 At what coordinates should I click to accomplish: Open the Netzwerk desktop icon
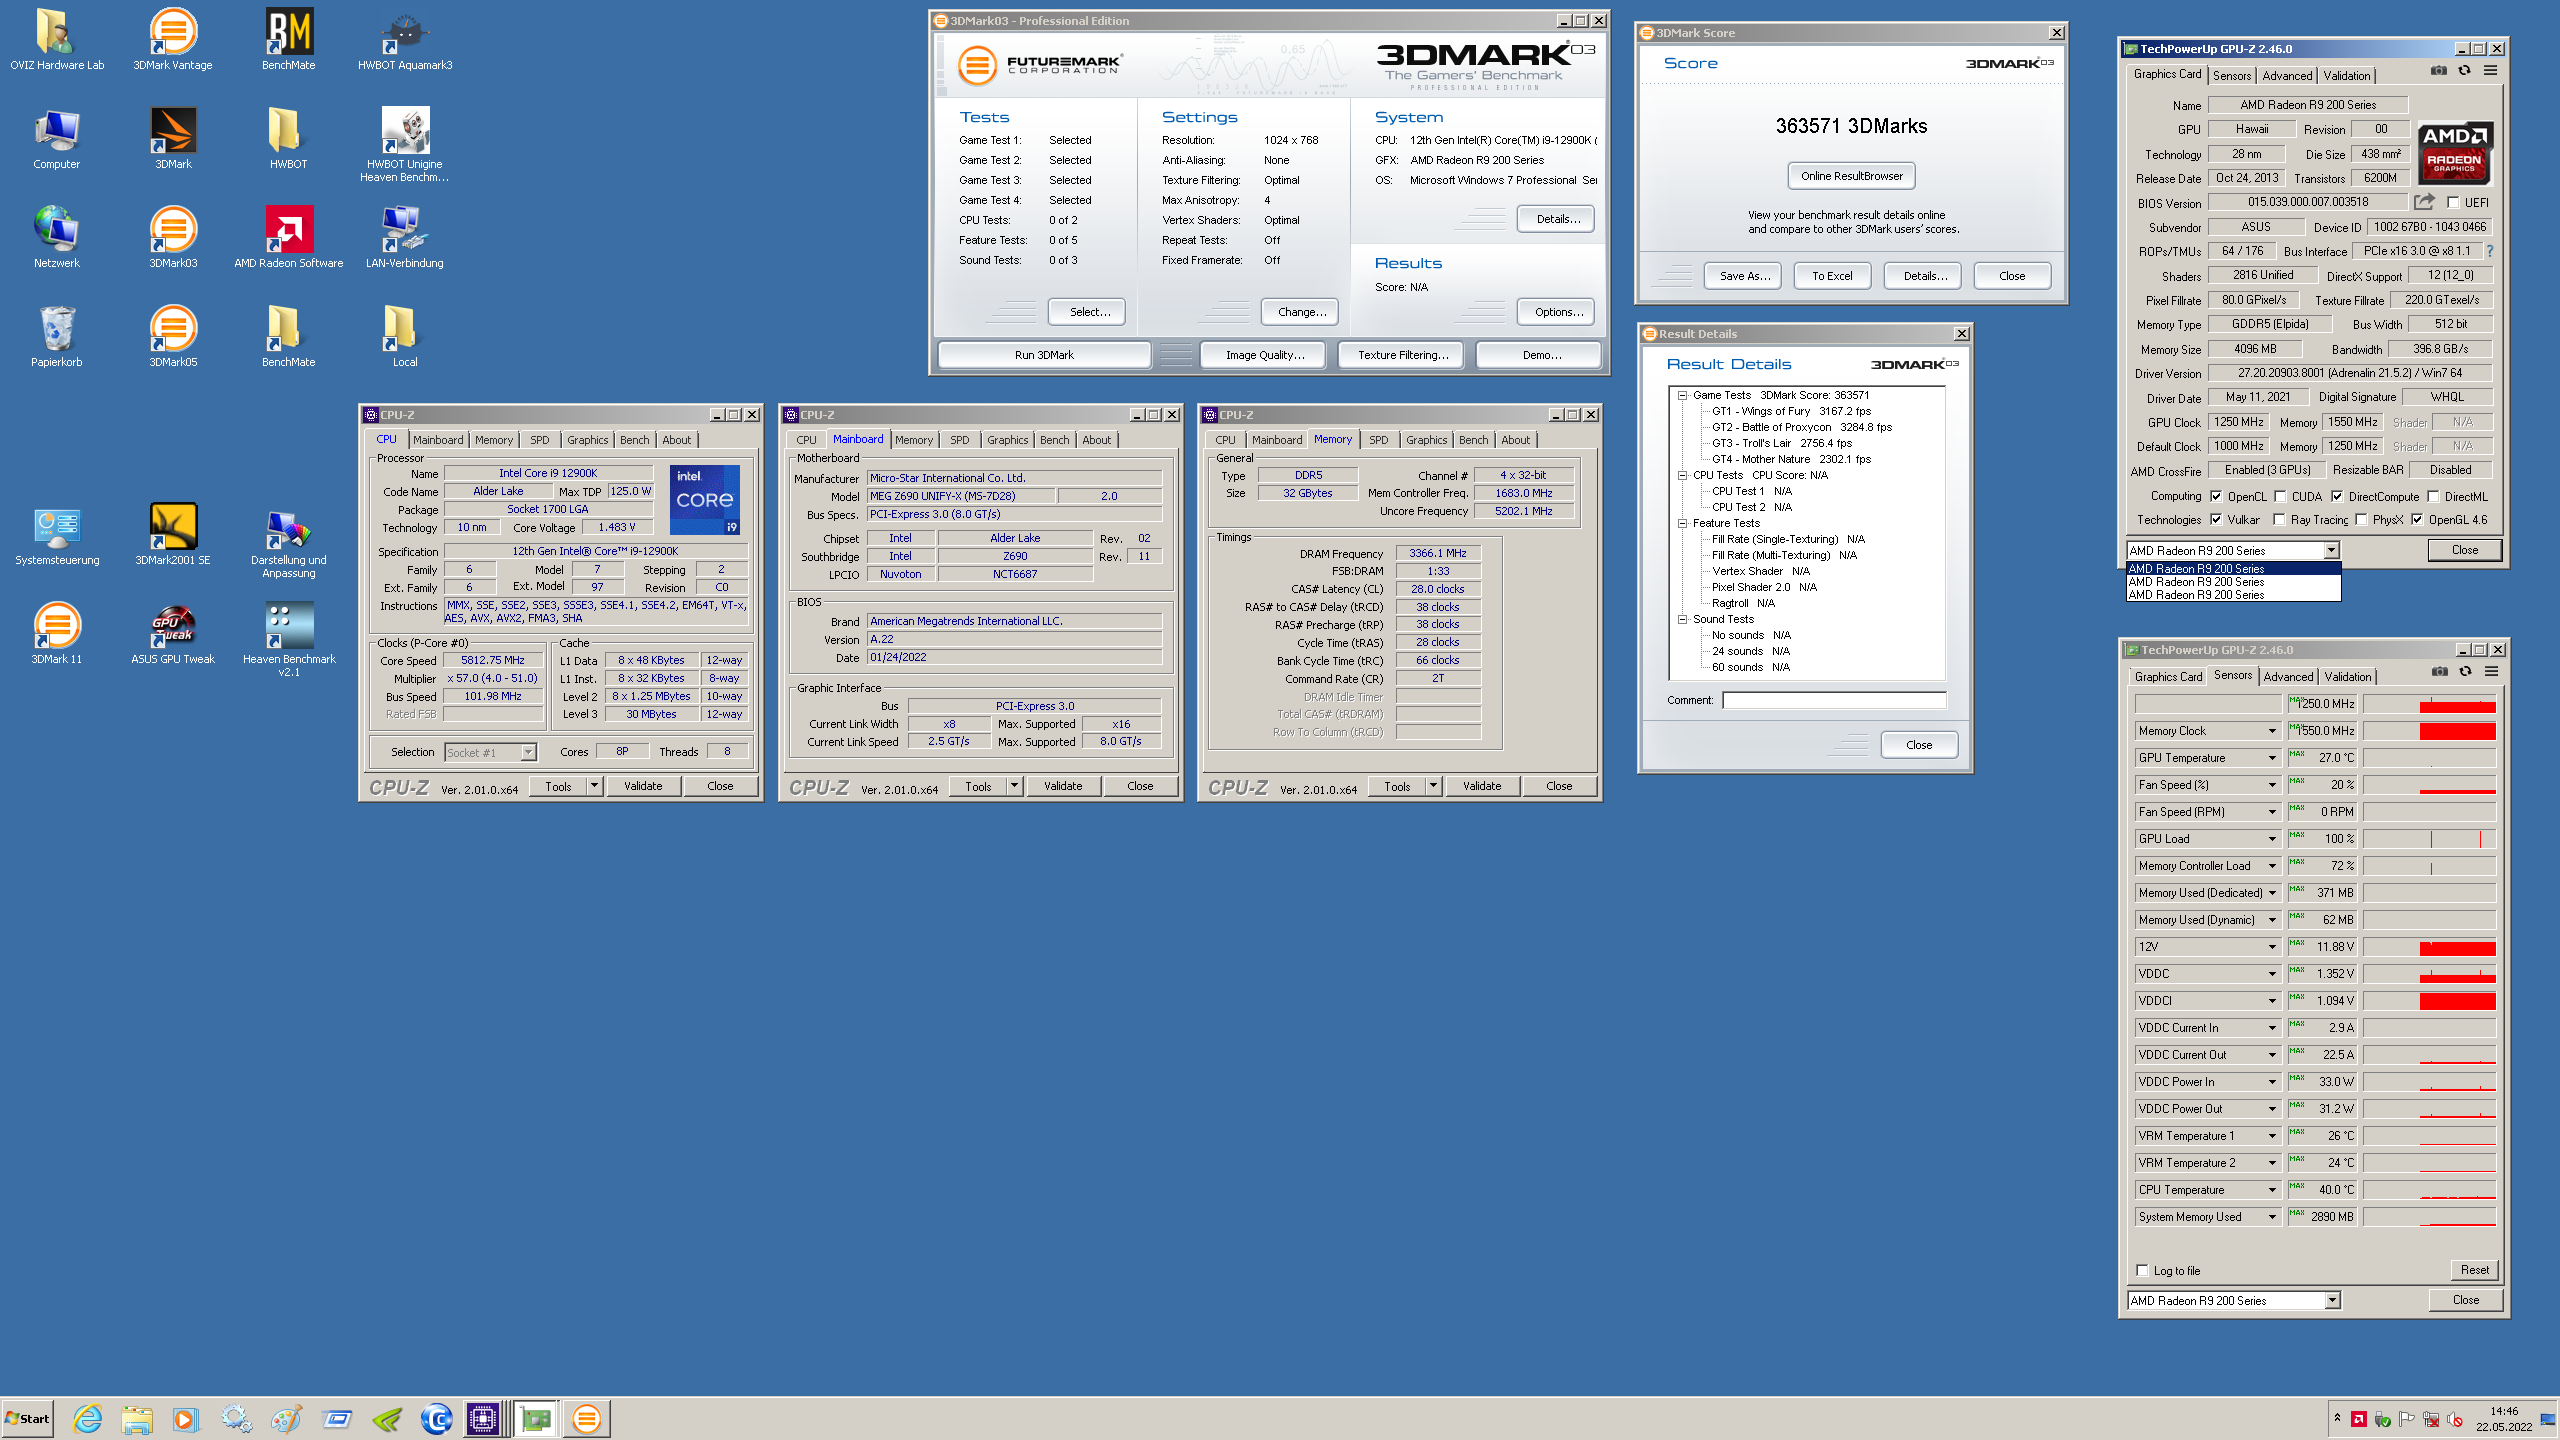point(57,238)
